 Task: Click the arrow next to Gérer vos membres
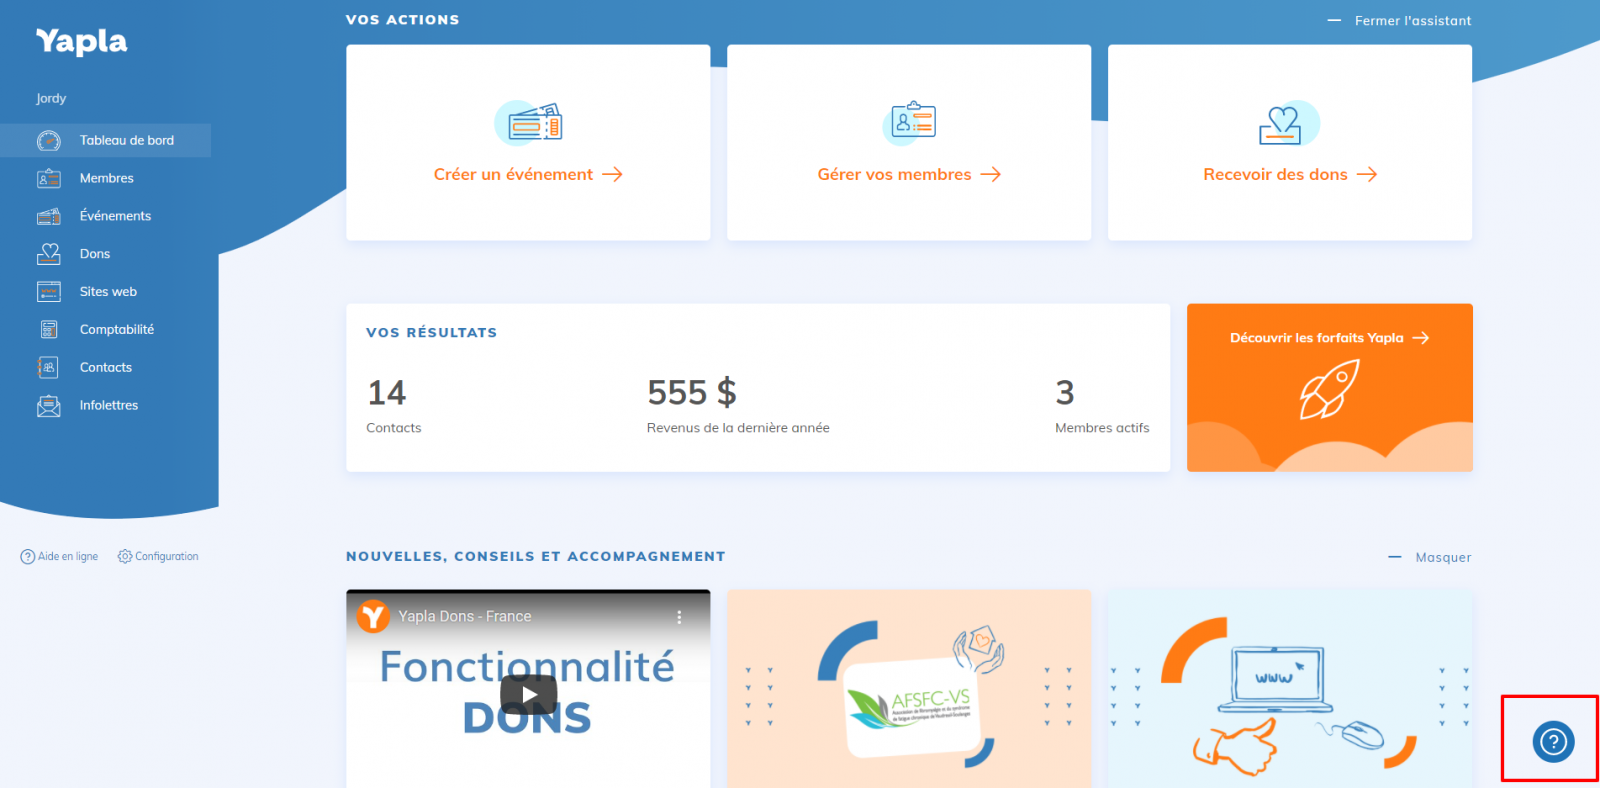point(990,174)
